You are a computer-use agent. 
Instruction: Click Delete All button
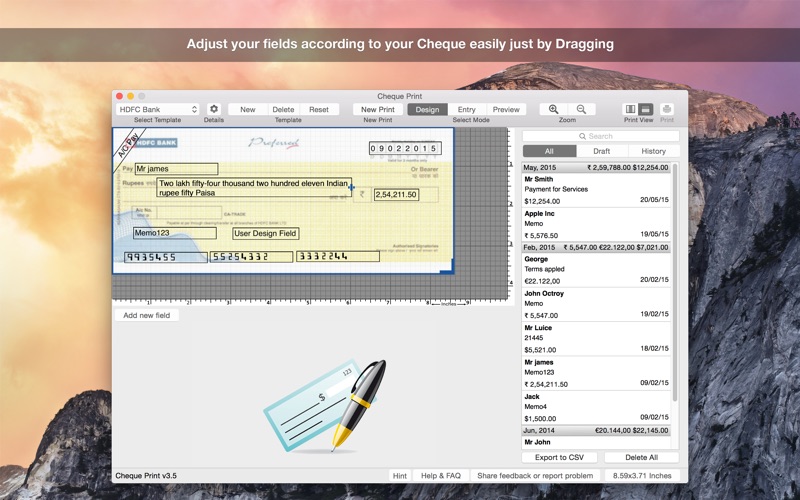click(641, 457)
